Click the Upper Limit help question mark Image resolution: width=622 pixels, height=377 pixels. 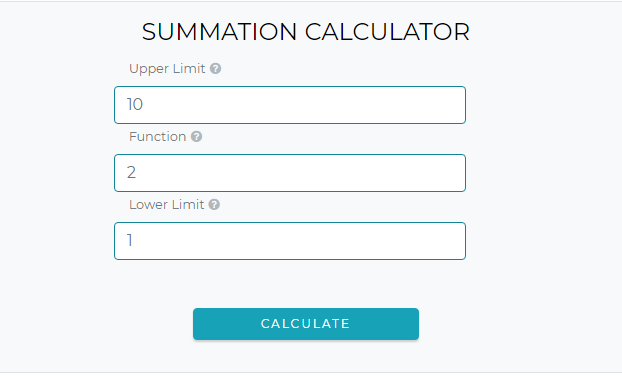coord(215,69)
